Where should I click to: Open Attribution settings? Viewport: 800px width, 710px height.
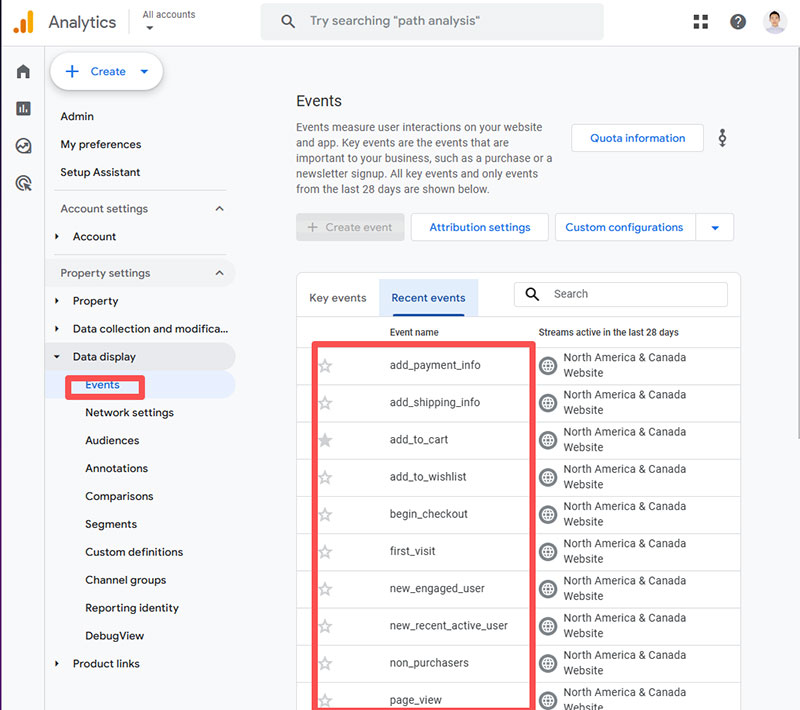point(479,227)
